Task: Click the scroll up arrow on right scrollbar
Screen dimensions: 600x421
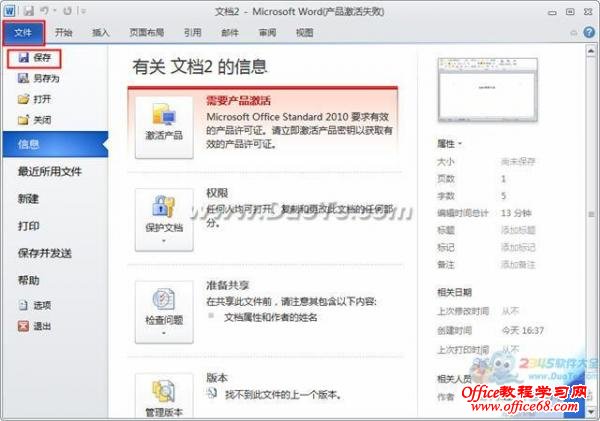Action: (x=591, y=51)
